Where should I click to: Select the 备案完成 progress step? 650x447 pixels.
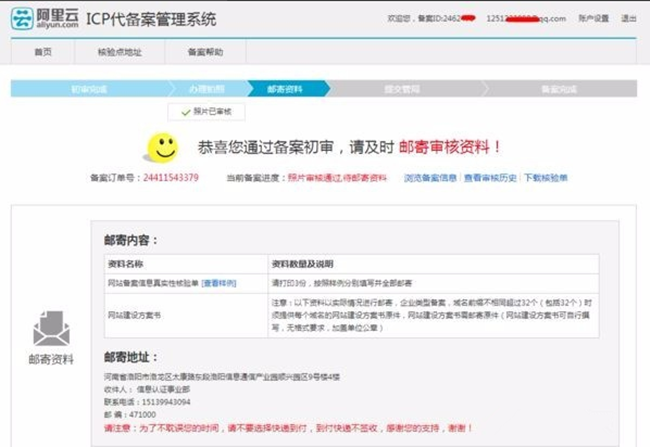[x=559, y=89]
